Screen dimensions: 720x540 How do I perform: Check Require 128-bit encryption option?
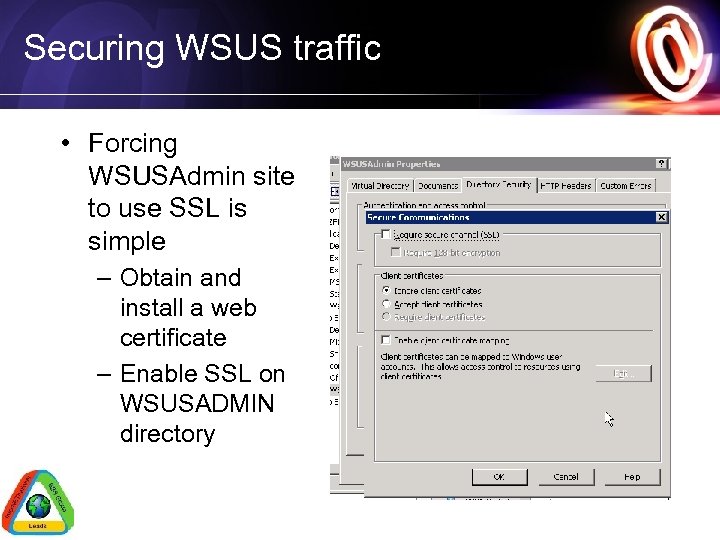point(395,252)
